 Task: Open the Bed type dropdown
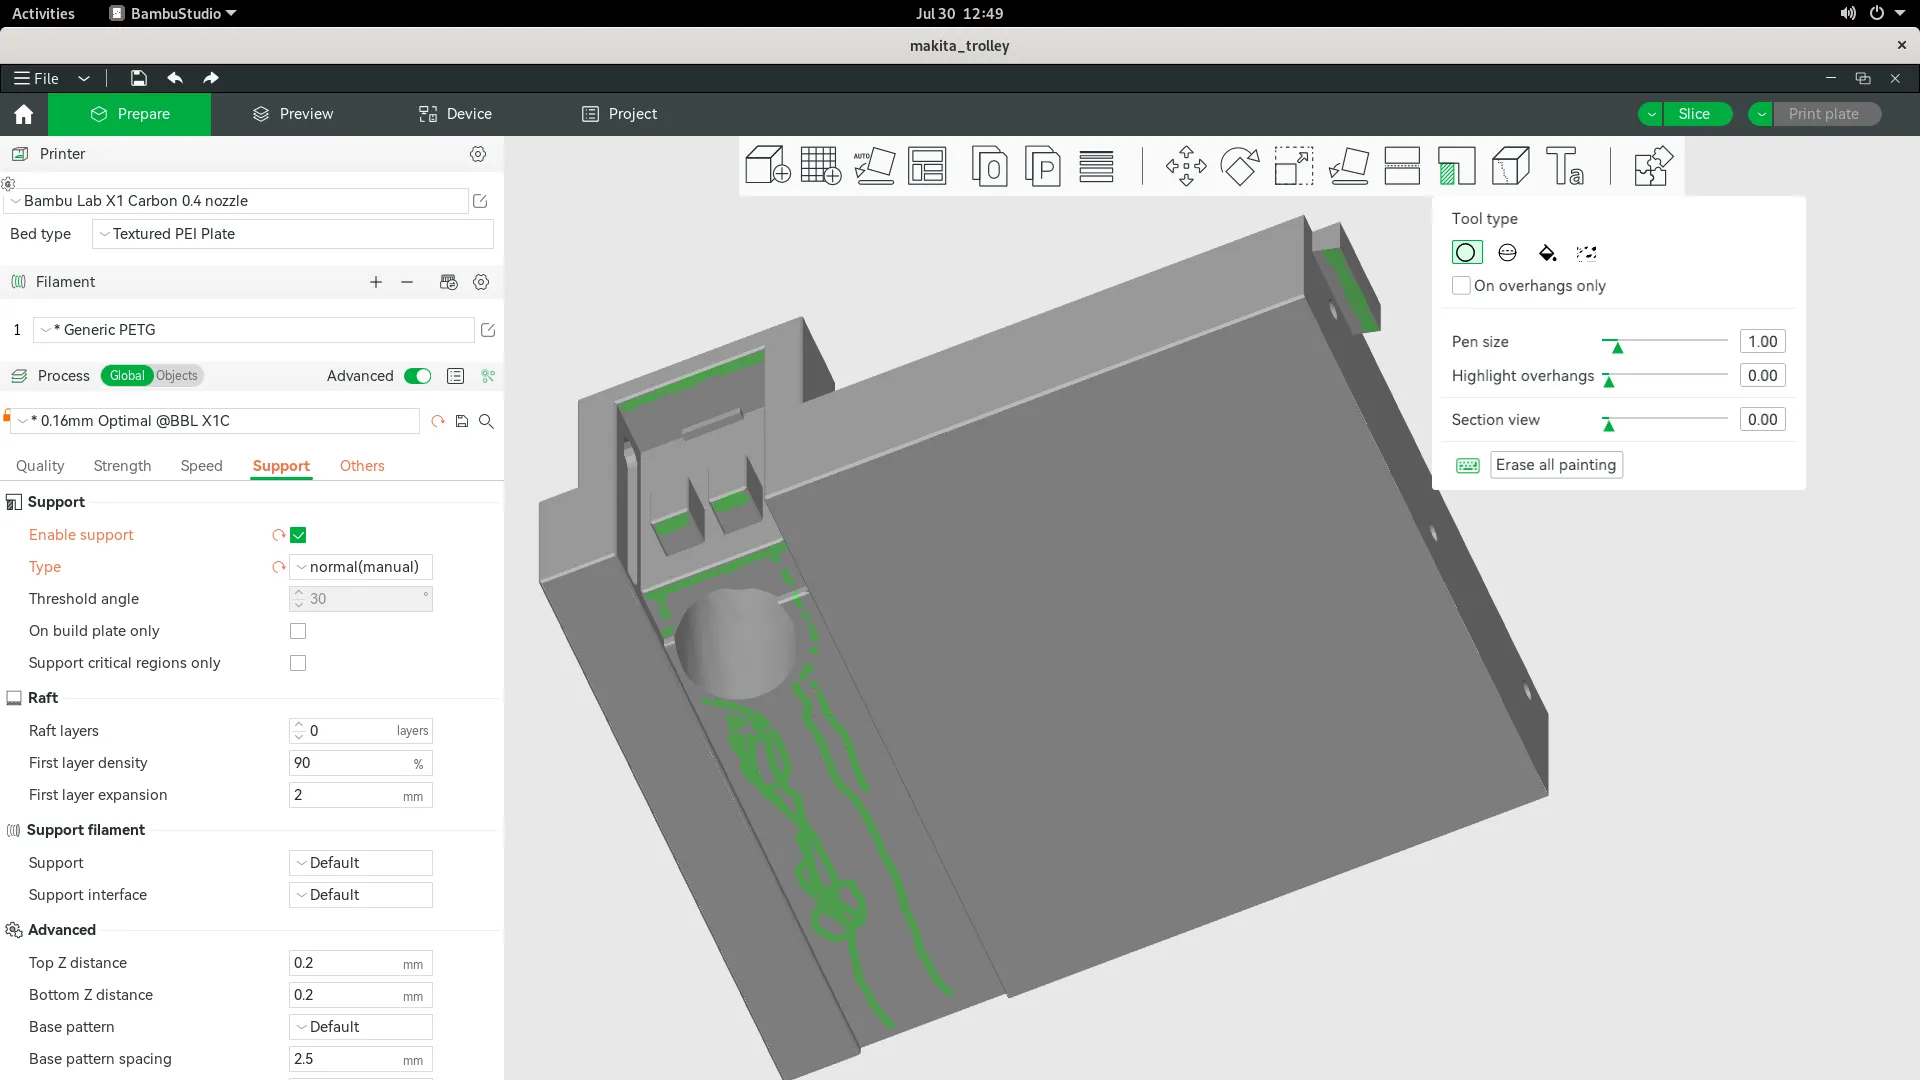click(x=292, y=234)
